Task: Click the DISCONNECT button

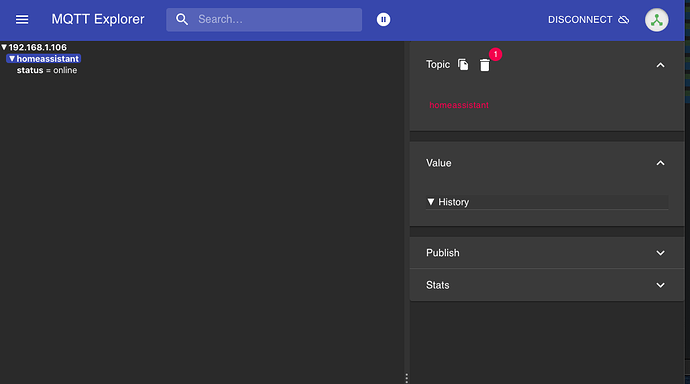Action: 588,20
